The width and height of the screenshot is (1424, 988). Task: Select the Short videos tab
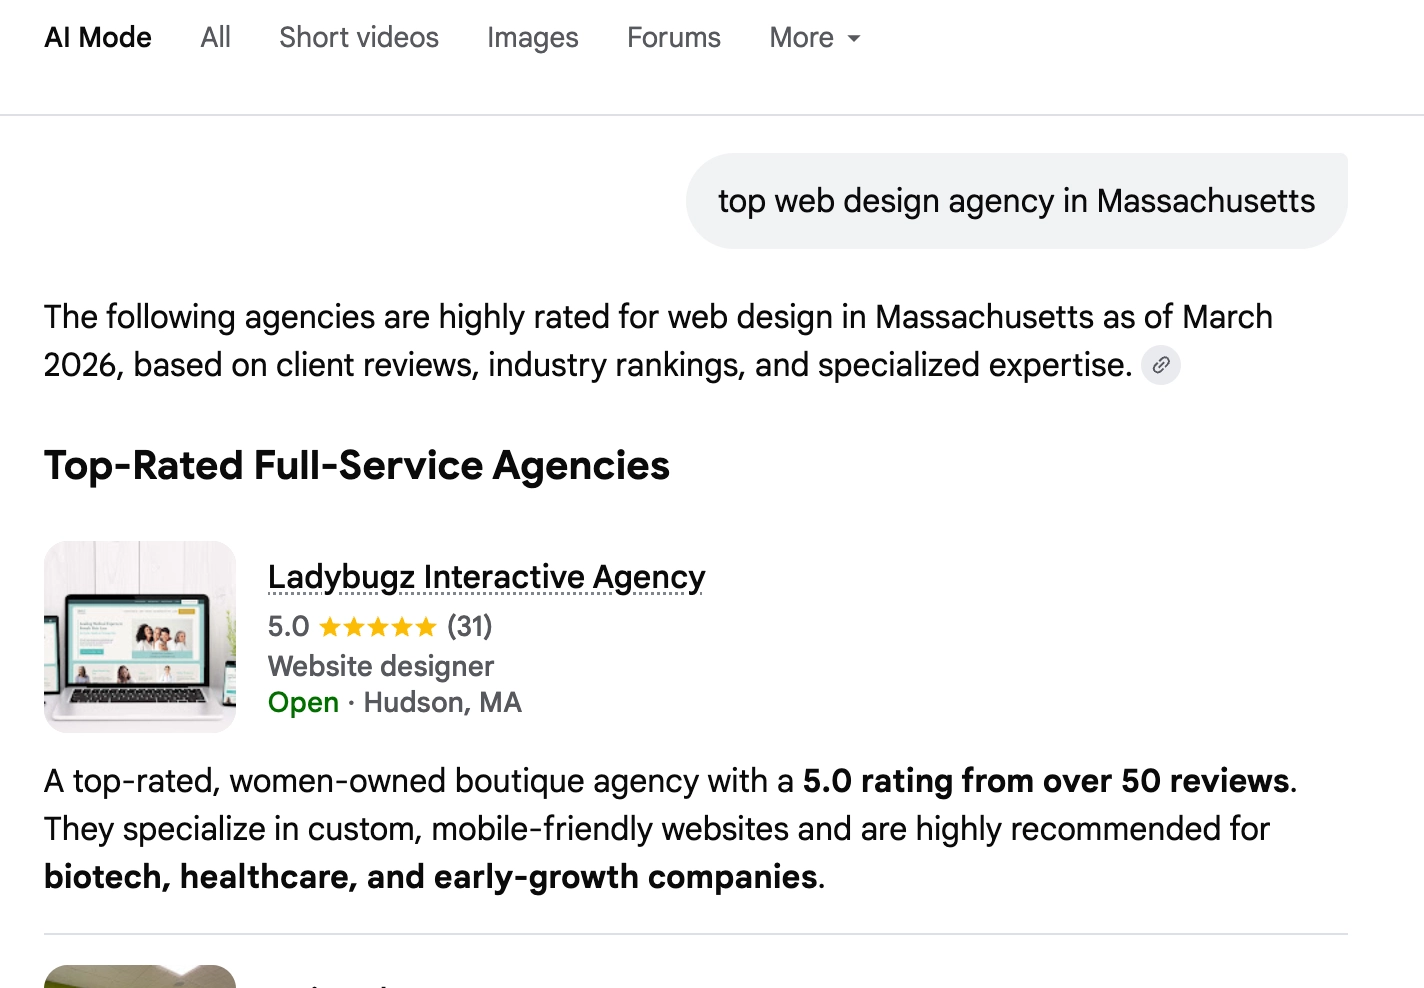pos(358,37)
